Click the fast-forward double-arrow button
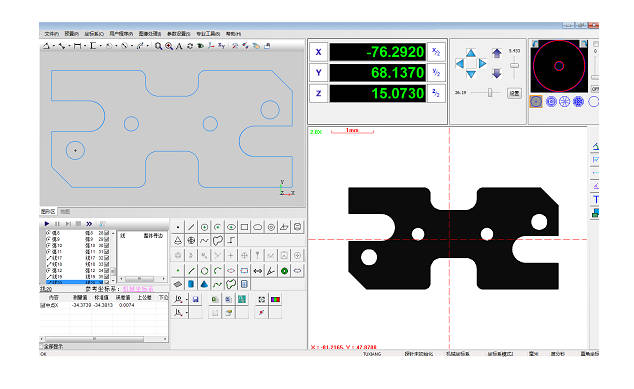The height and width of the screenshot is (389, 634). 89,224
